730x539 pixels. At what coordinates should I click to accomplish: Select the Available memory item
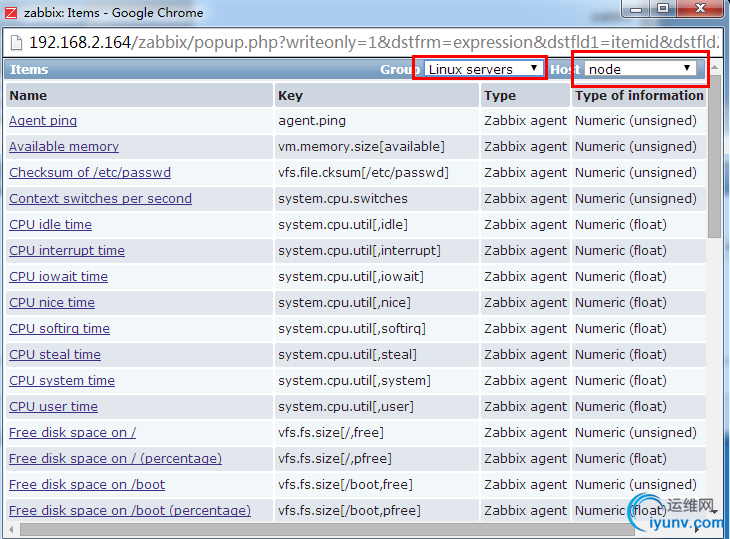(x=64, y=147)
